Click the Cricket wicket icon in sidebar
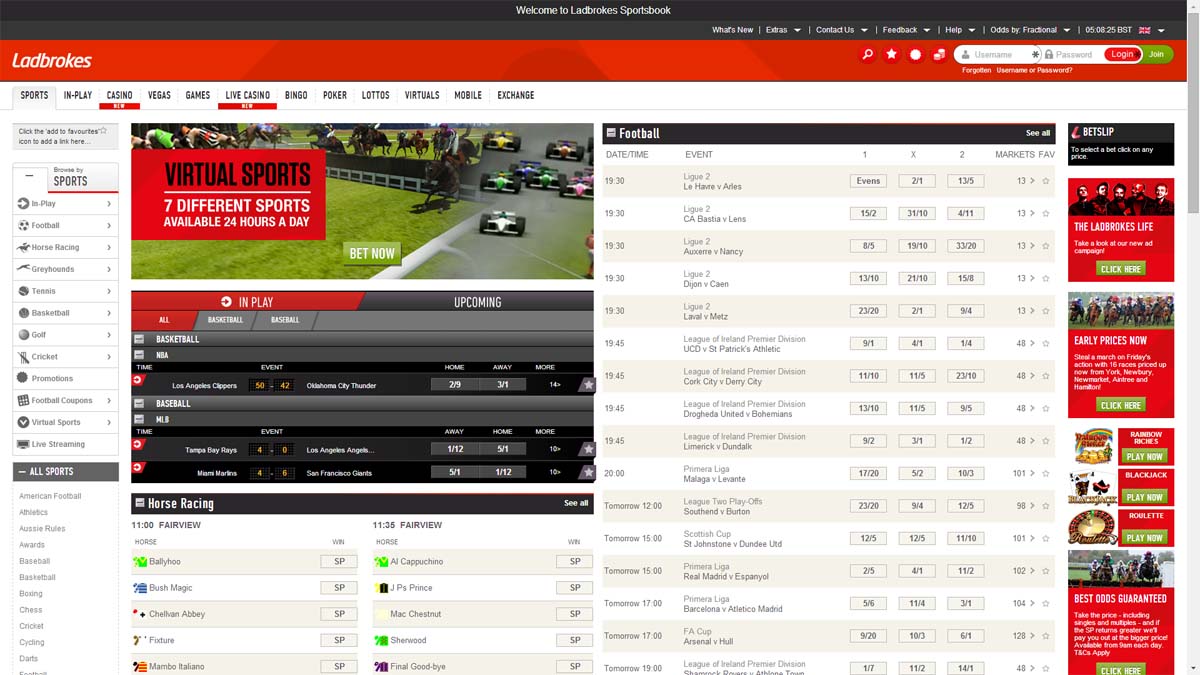Screen dimensions: 1200x675 click(23, 357)
